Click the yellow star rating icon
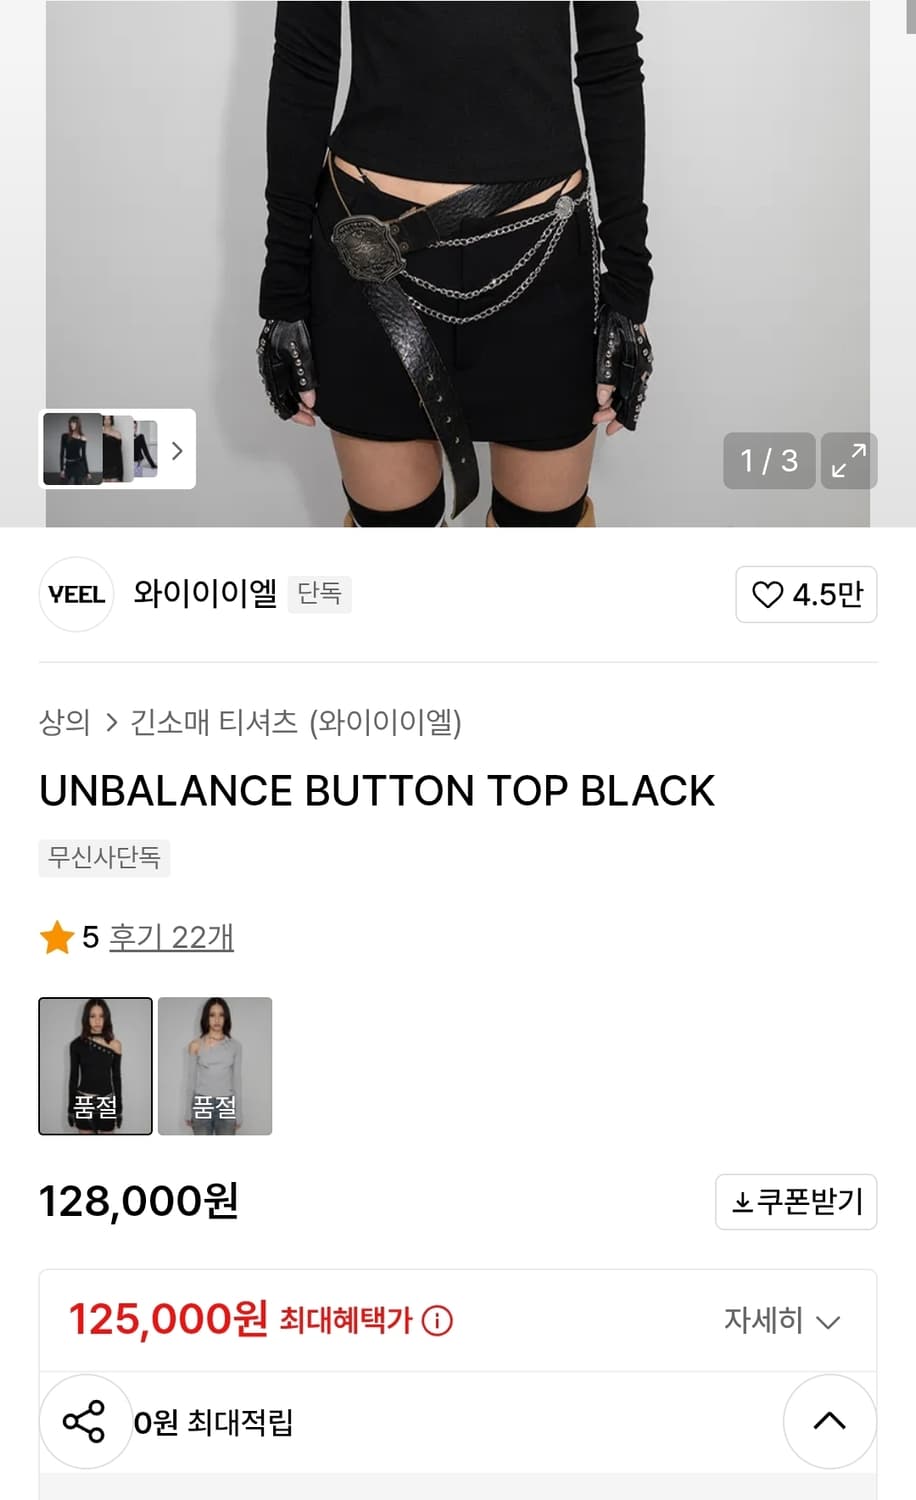 57,938
